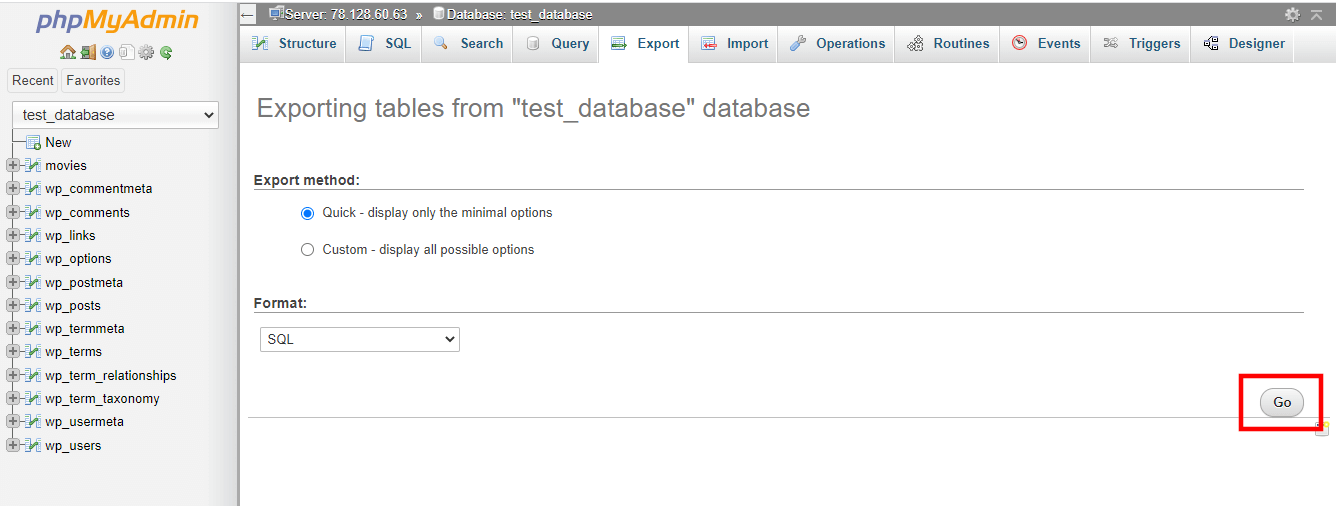The width and height of the screenshot is (1336, 506).
Task: Collapse the top menu using arrow icon
Action: tap(1317, 14)
